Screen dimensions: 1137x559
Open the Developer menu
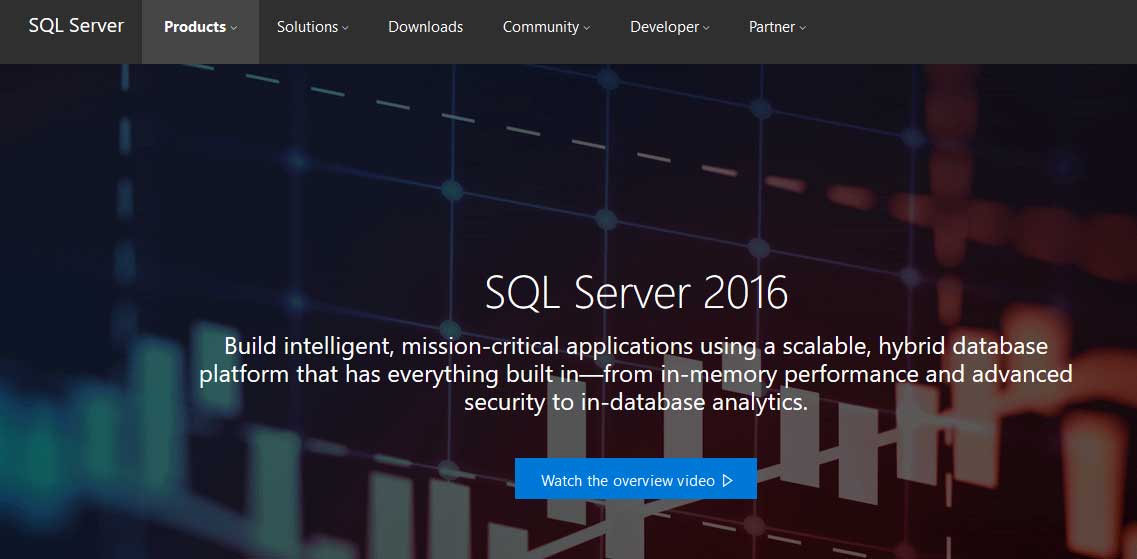[664, 27]
